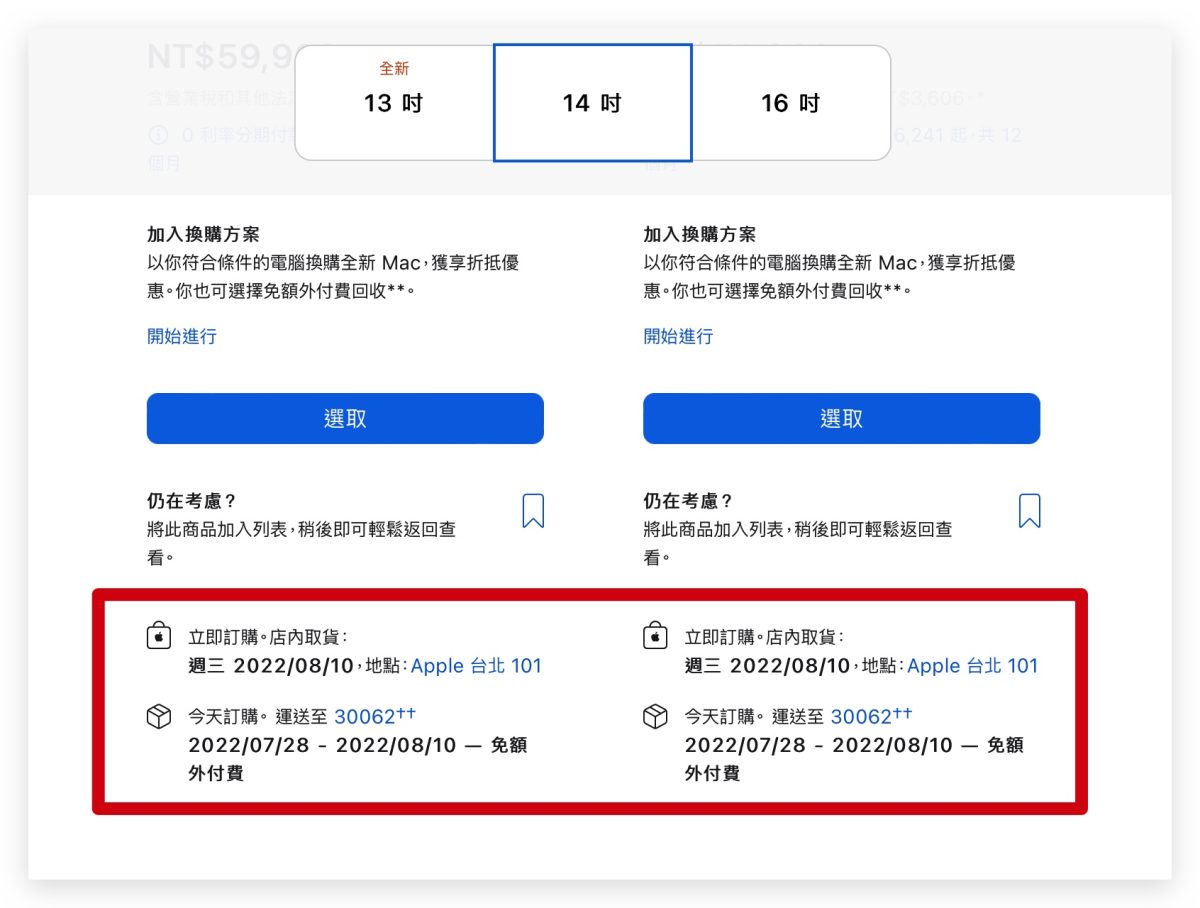
Task: Click right column Apple bag pickup icon
Action: [655, 636]
